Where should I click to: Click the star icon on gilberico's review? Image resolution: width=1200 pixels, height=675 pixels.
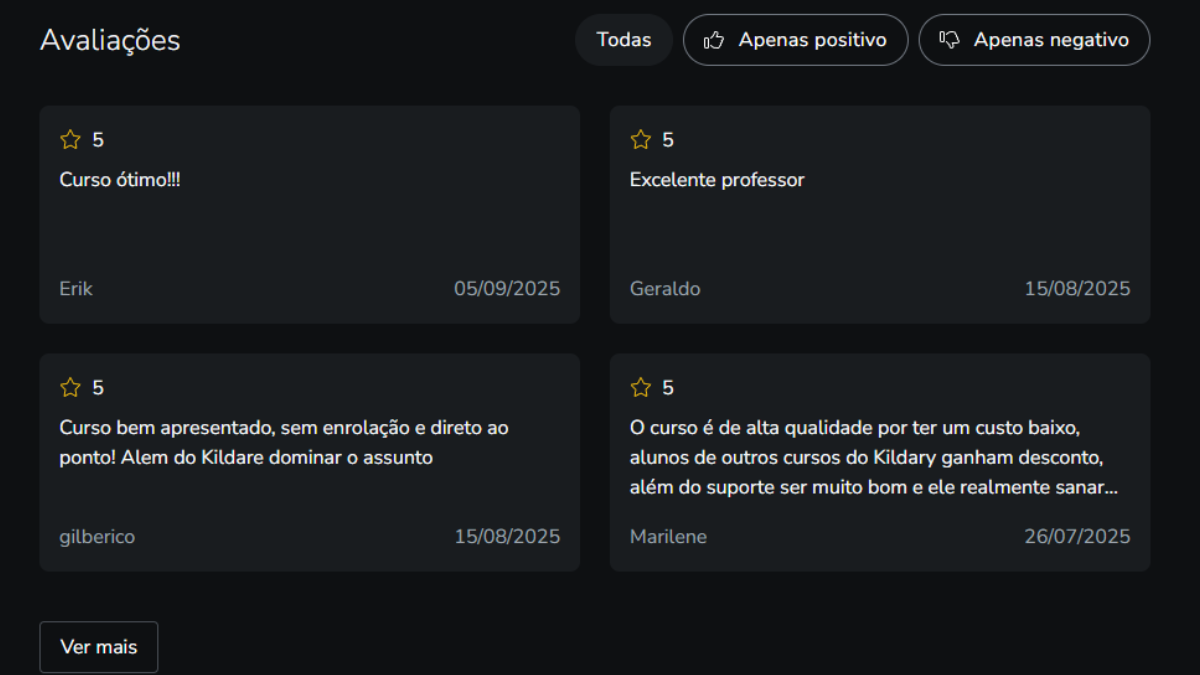click(70, 388)
